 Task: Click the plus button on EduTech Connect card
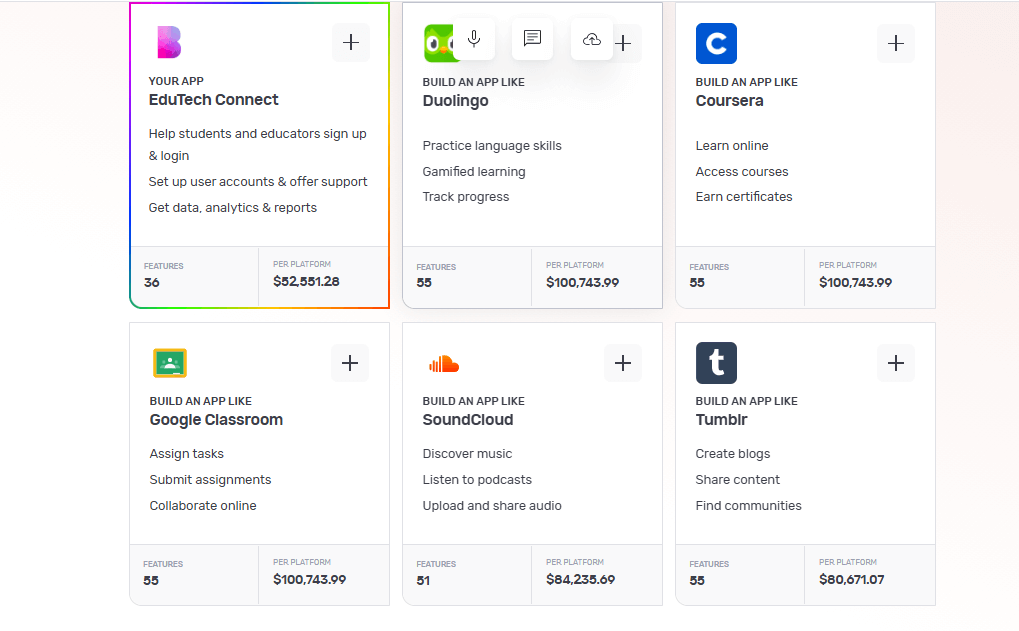(x=351, y=43)
